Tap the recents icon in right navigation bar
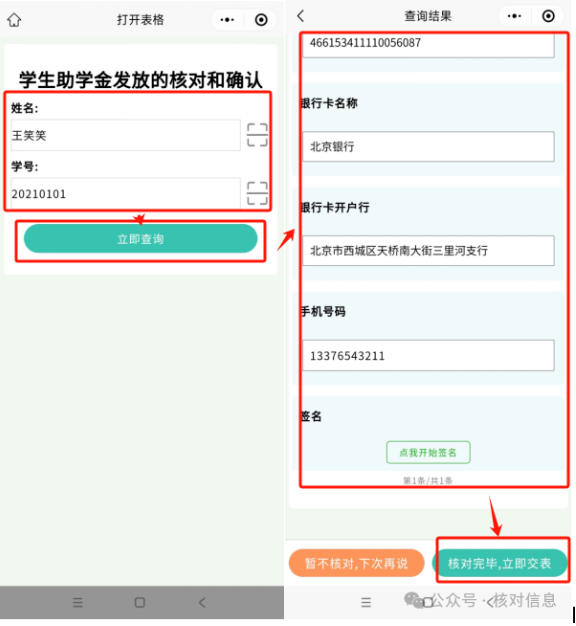Image resolution: width=576 pixels, height=626 pixels. pos(366,602)
